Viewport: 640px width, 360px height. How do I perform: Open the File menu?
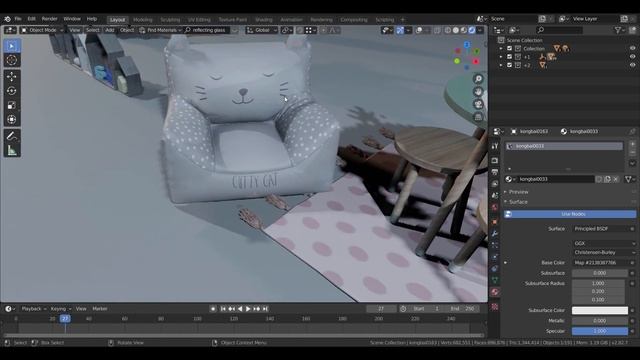(18, 19)
